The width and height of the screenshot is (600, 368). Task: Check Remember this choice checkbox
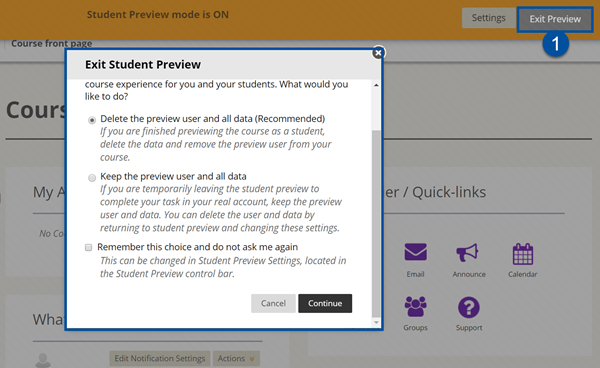coord(88,248)
